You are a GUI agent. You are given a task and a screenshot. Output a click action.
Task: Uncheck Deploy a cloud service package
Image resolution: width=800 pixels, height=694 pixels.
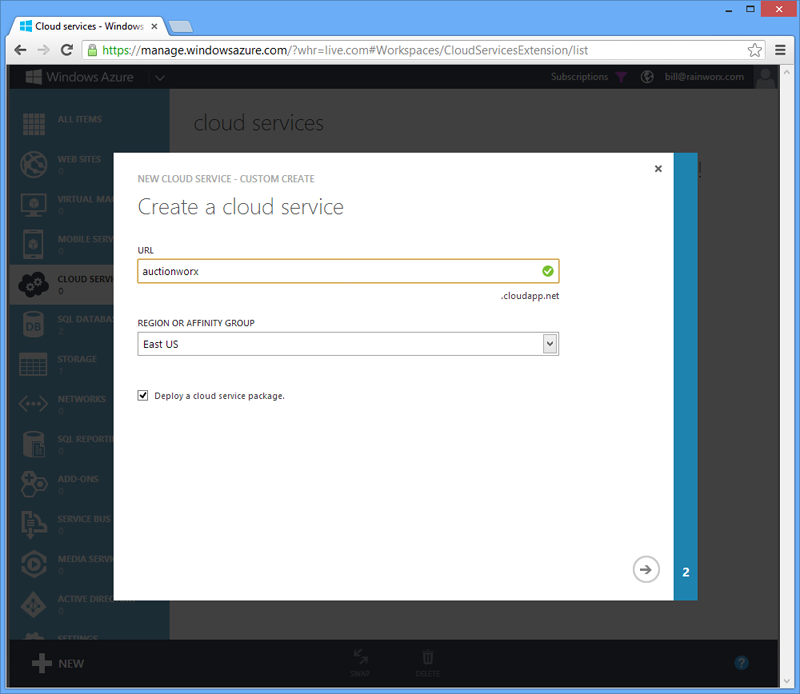tap(143, 395)
